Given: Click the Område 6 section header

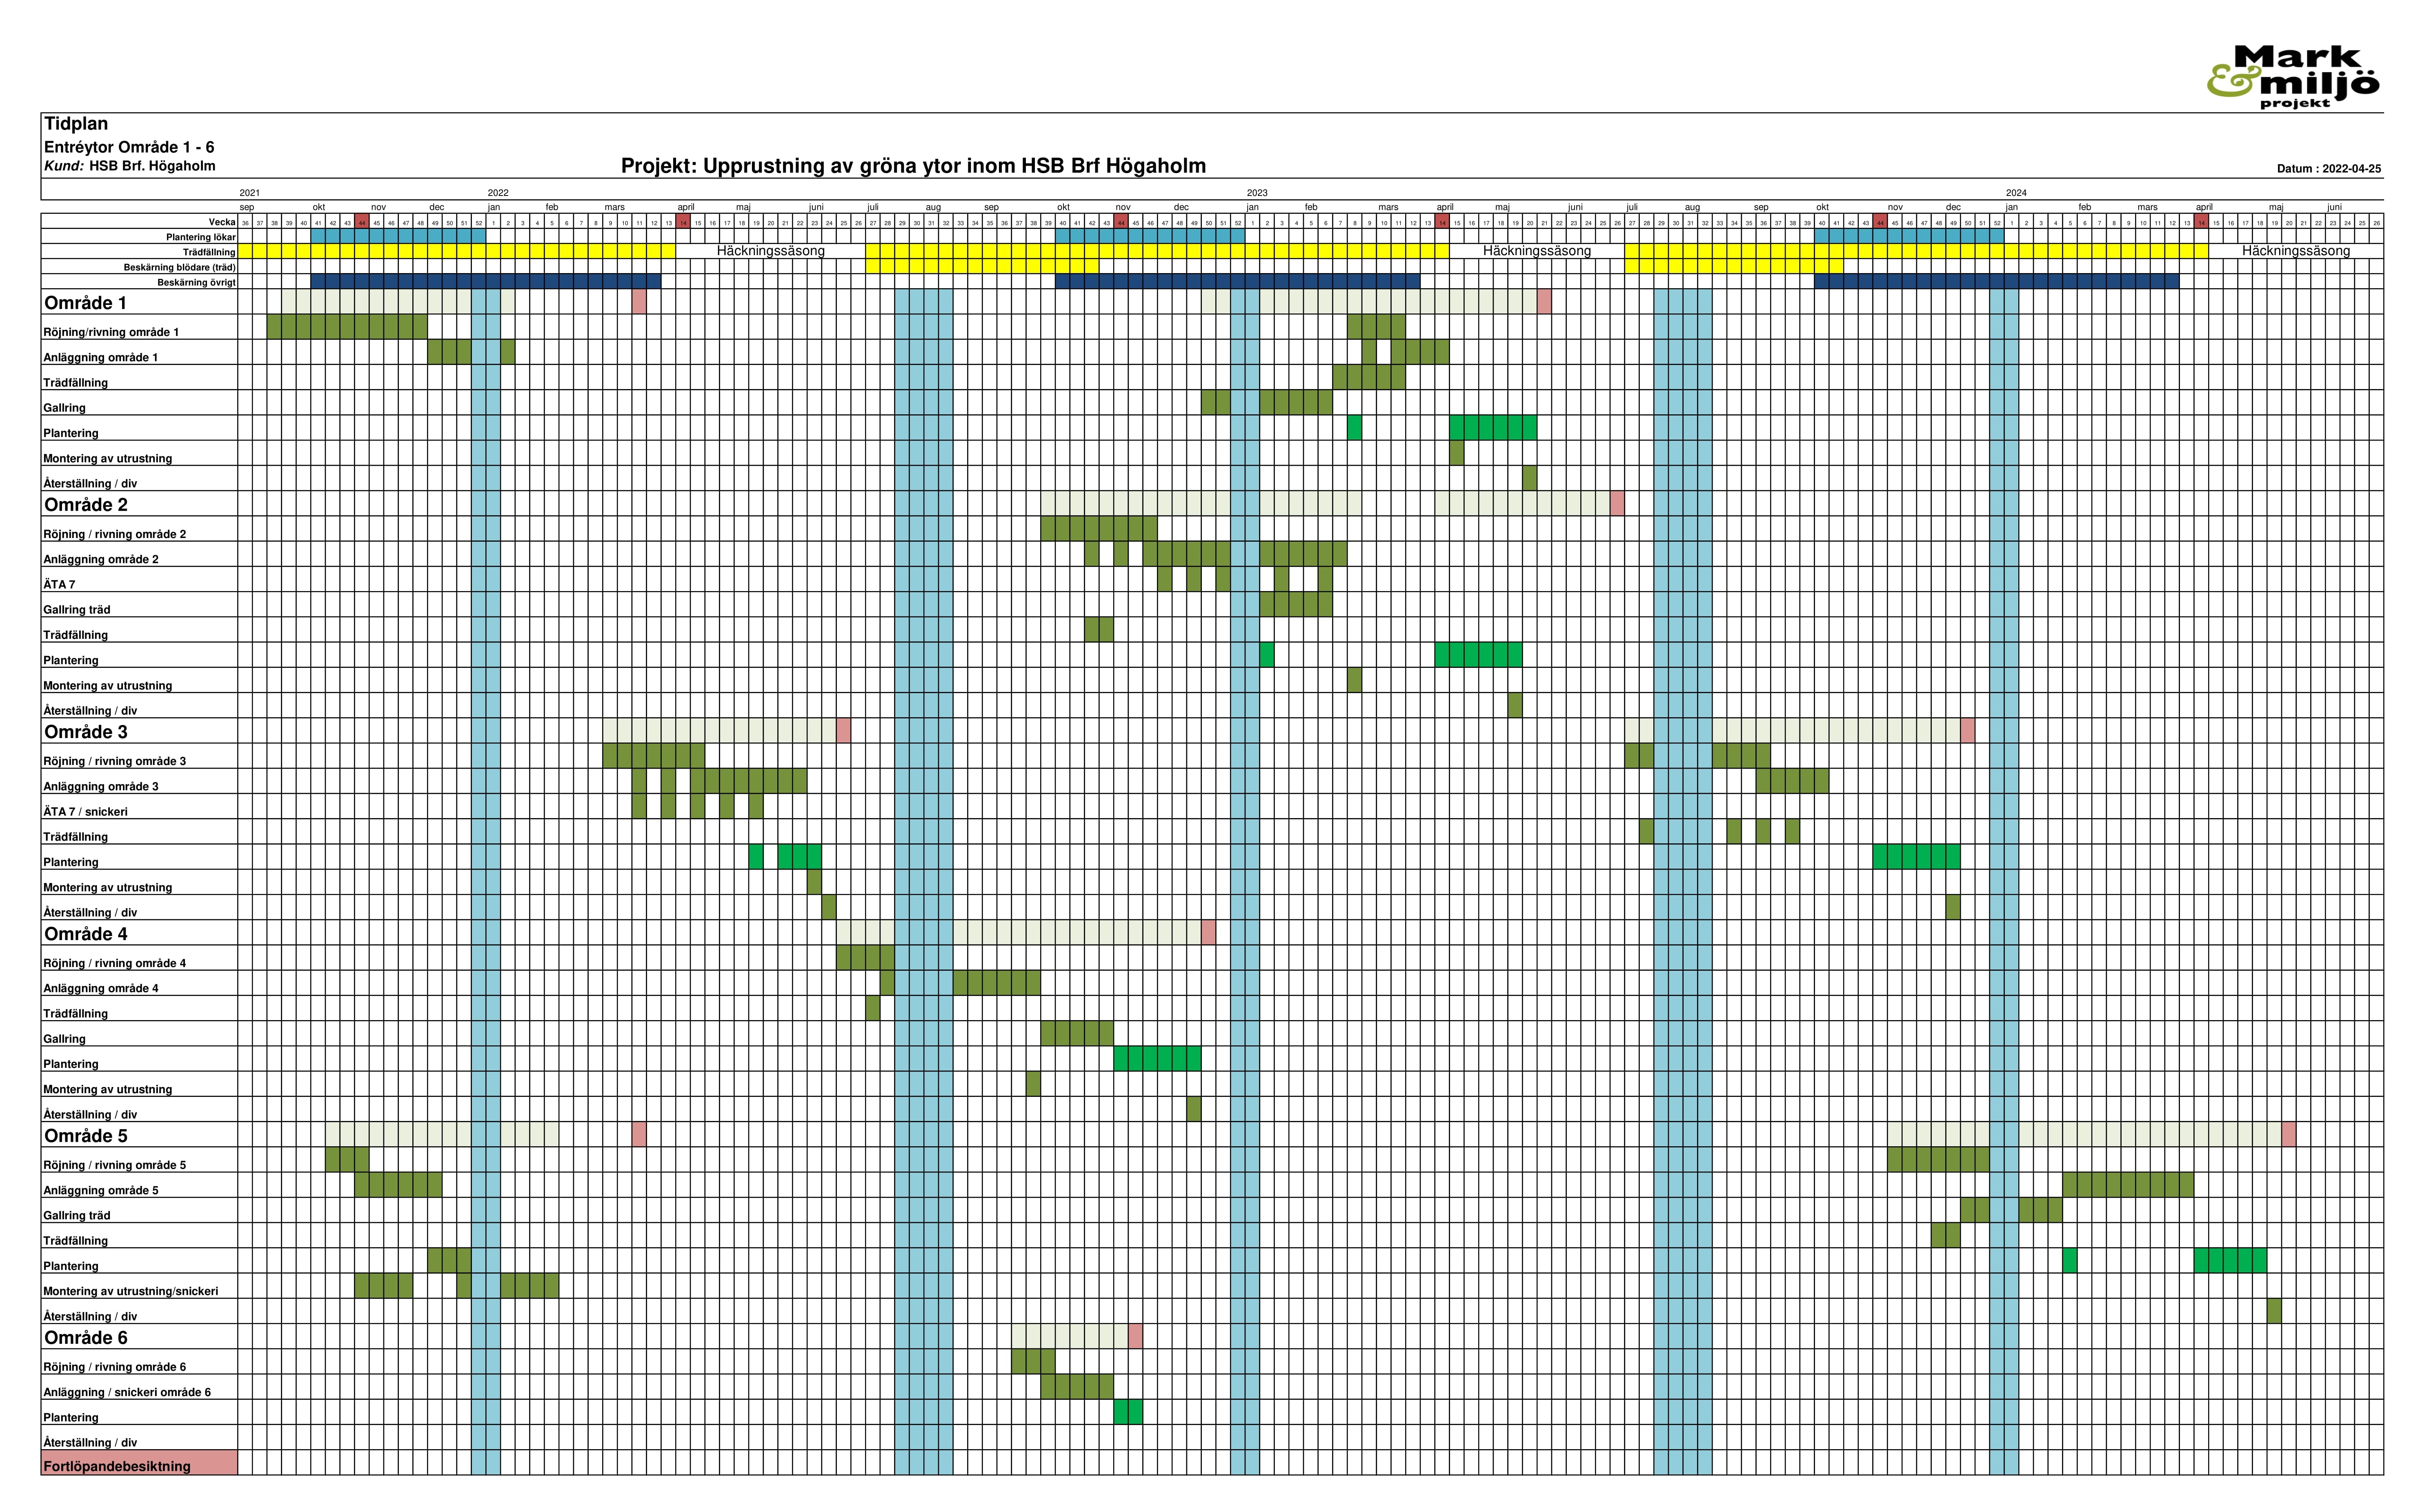Looking at the screenshot, I should 86,1338.
